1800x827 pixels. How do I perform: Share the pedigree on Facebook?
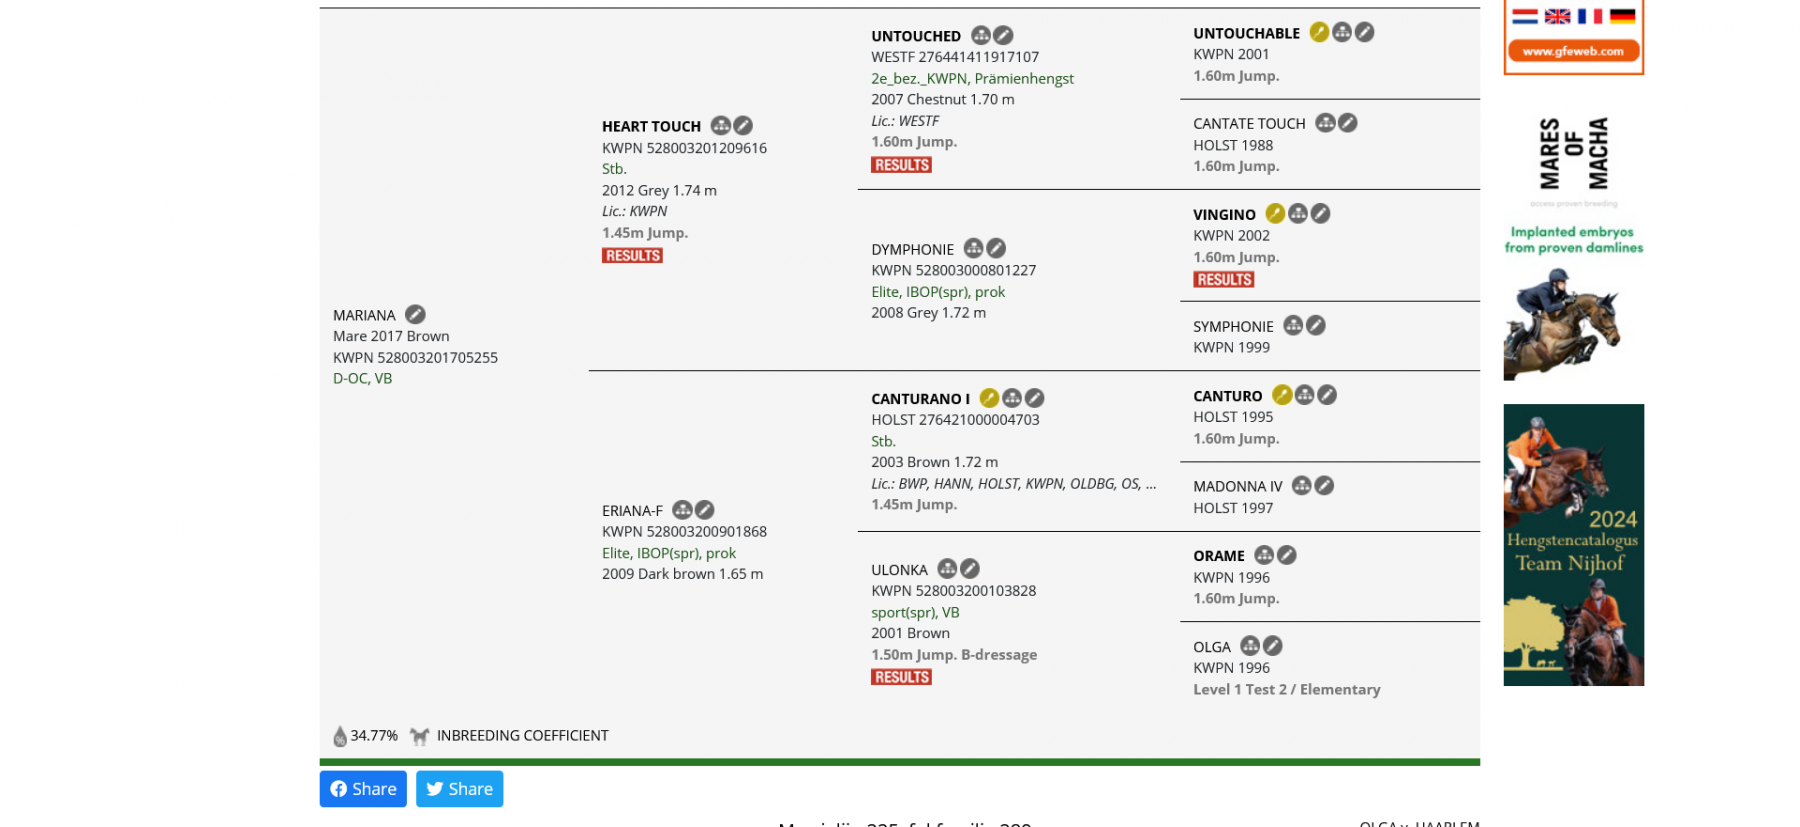tap(363, 789)
